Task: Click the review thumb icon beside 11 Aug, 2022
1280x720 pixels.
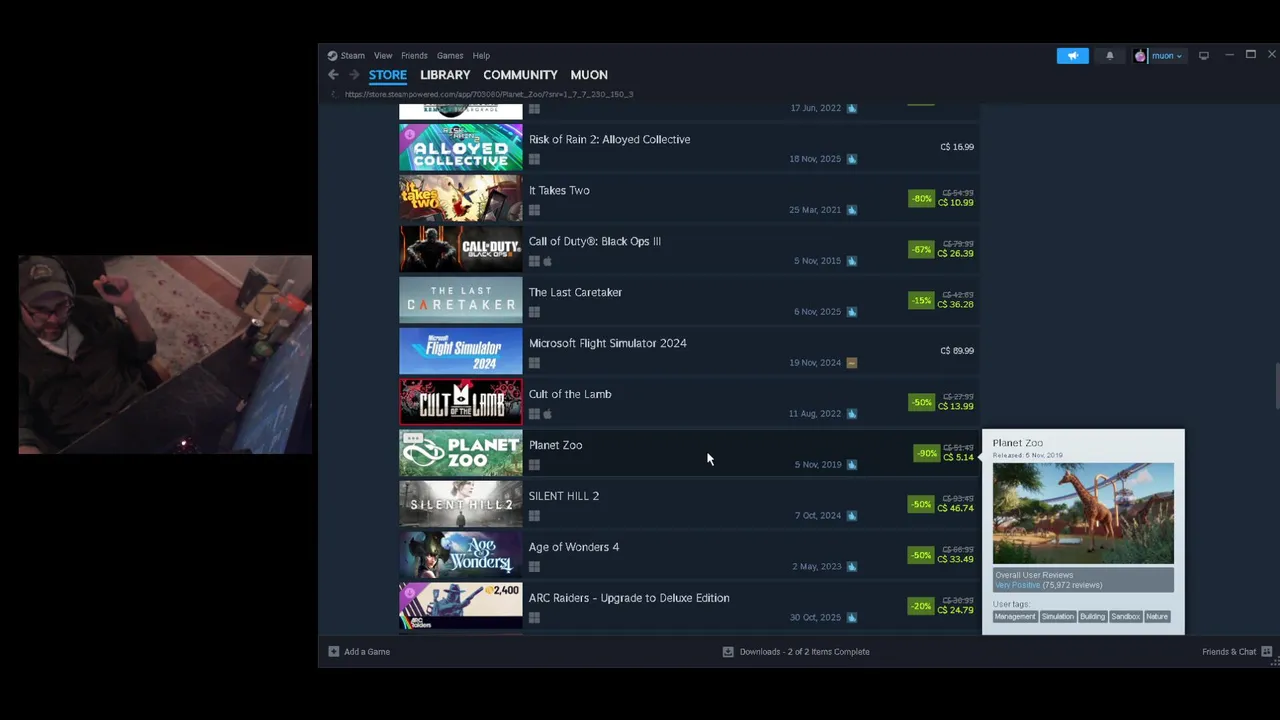Action: click(852, 414)
